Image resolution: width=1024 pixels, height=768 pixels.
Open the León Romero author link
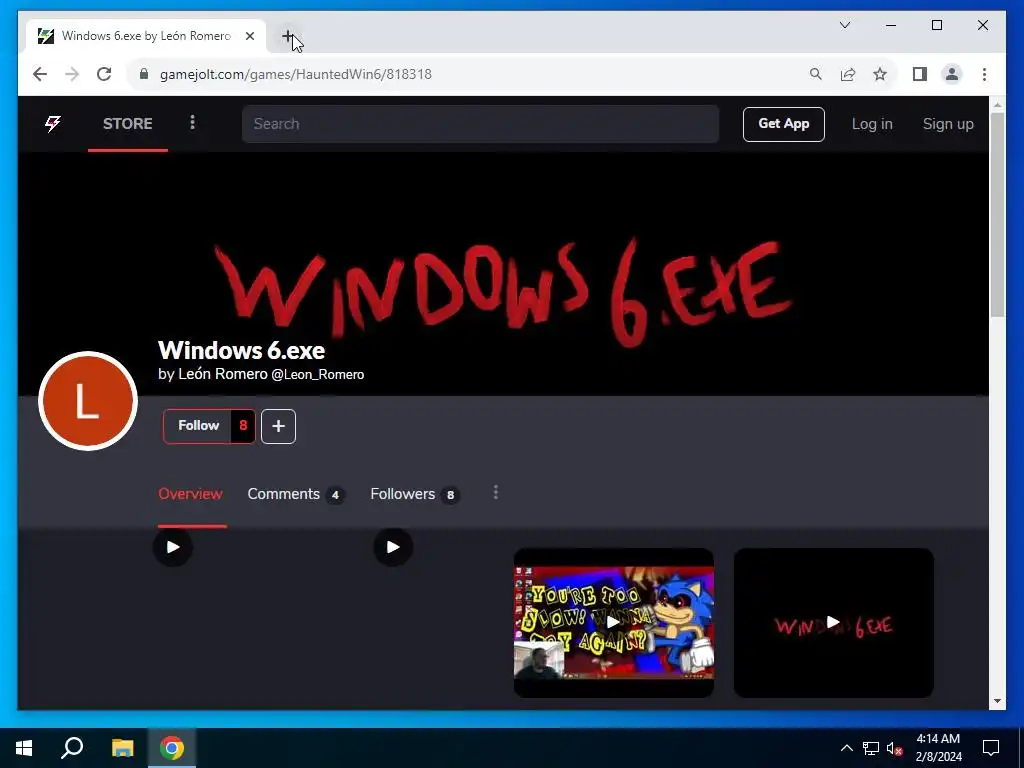tap(223, 374)
